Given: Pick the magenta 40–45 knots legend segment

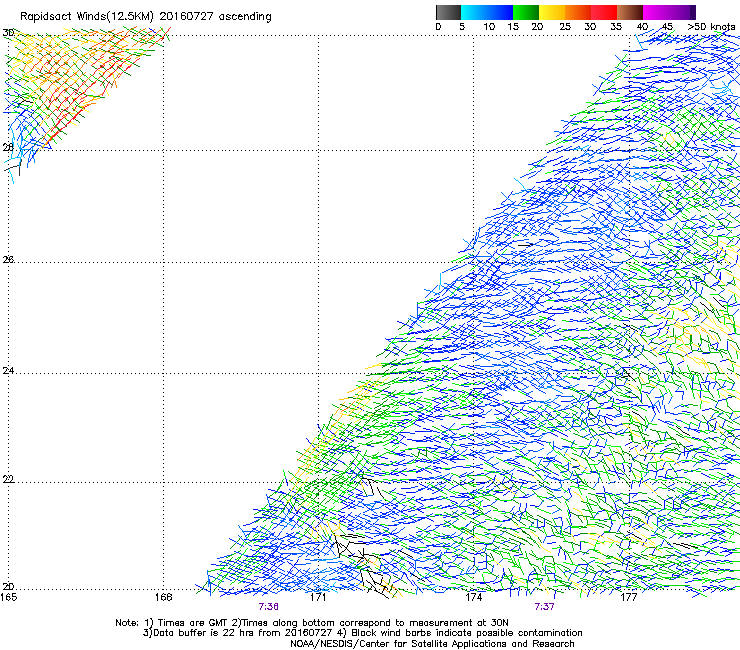Looking at the screenshot, I should [656, 12].
